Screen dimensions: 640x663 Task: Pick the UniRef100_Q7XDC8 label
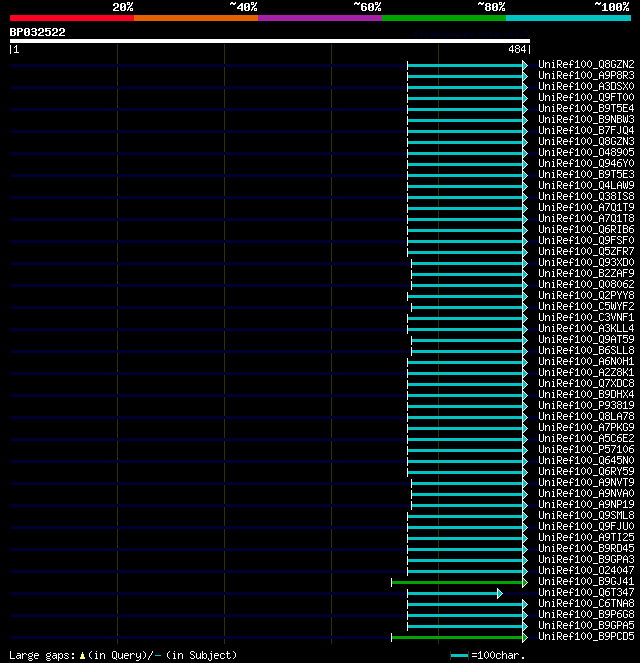click(586, 383)
